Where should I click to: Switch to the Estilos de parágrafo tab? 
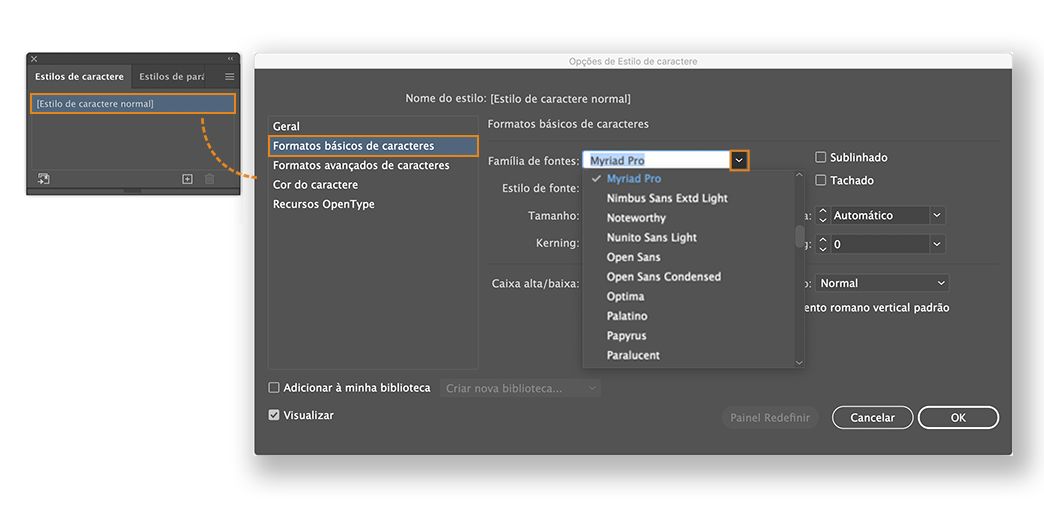171,76
